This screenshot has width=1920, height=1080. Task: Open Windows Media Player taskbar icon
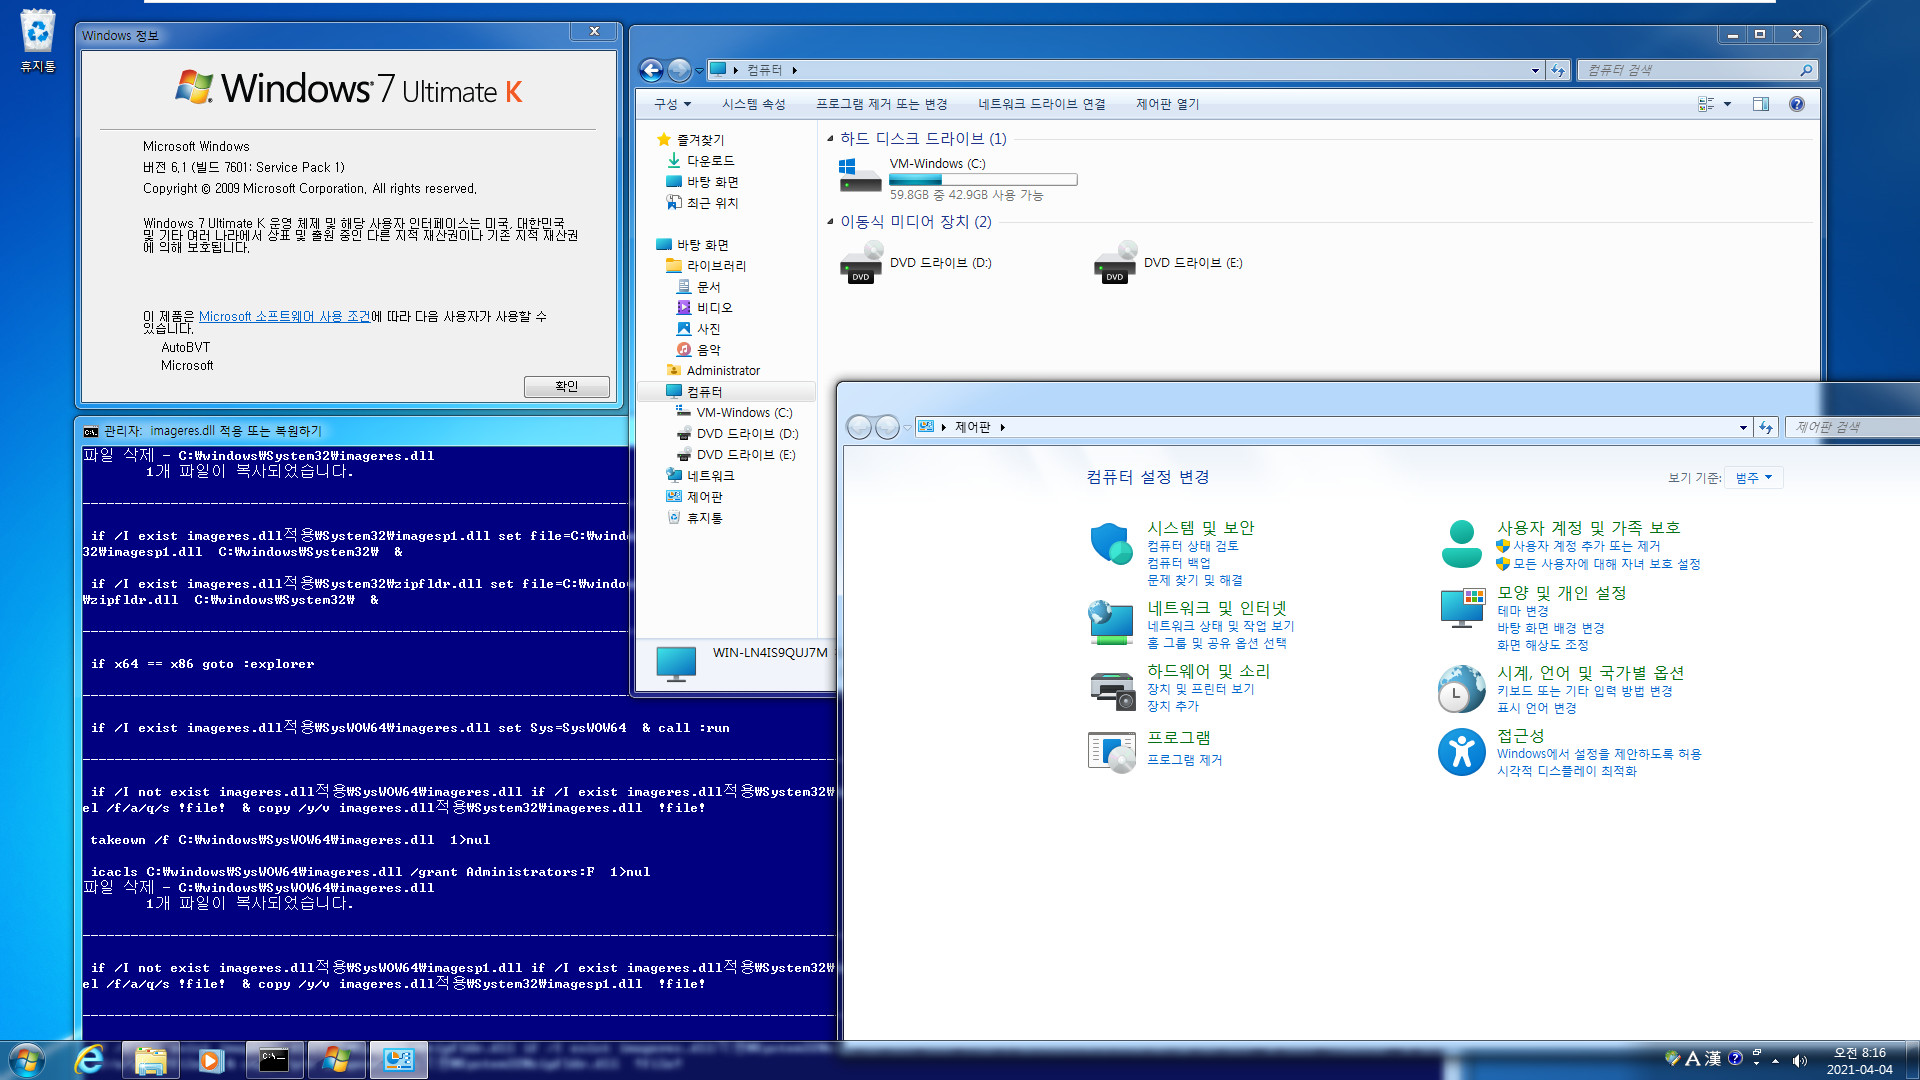point(211,1060)
